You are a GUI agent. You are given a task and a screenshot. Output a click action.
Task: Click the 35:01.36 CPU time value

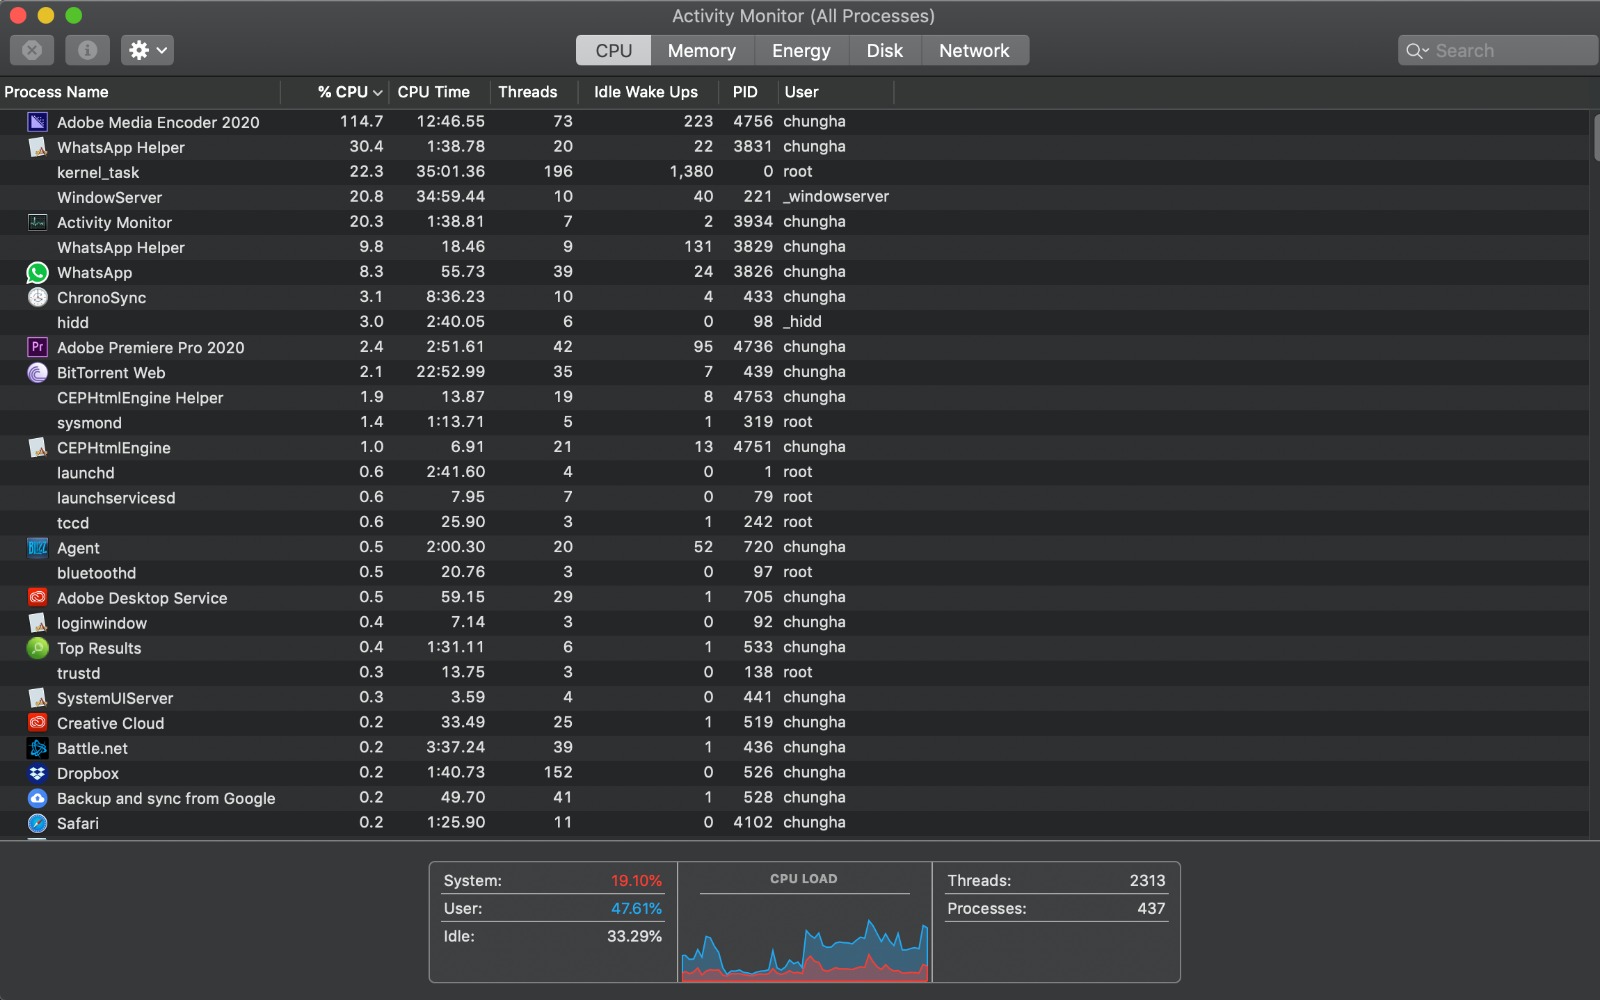click(x=450, y=171)
